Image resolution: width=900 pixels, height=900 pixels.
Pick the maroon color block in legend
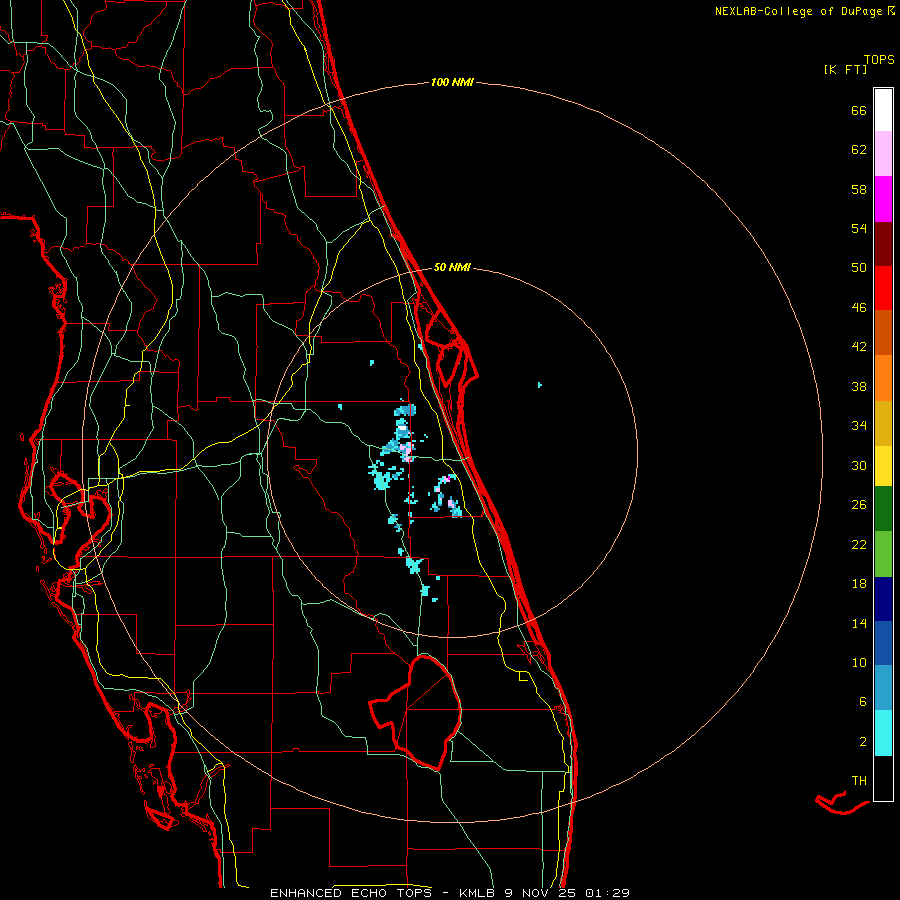(883, 245)
